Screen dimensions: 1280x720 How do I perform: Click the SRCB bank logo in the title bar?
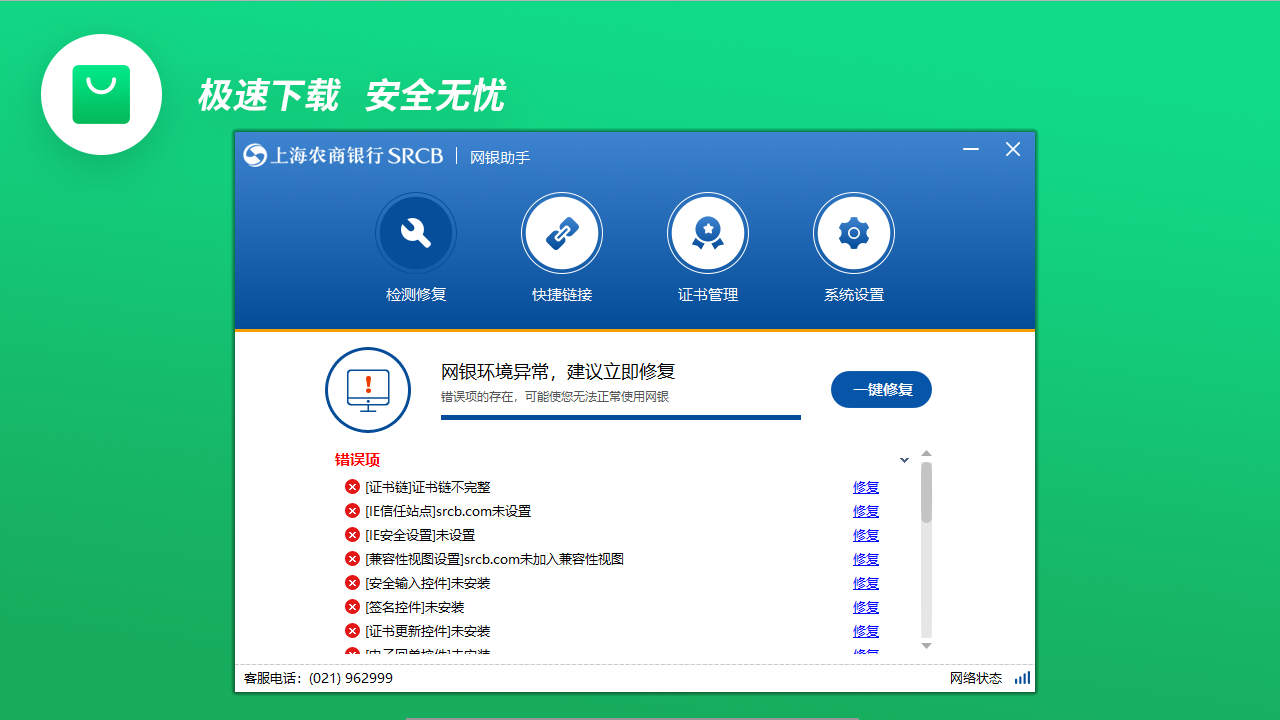click(x=254, y=156)
